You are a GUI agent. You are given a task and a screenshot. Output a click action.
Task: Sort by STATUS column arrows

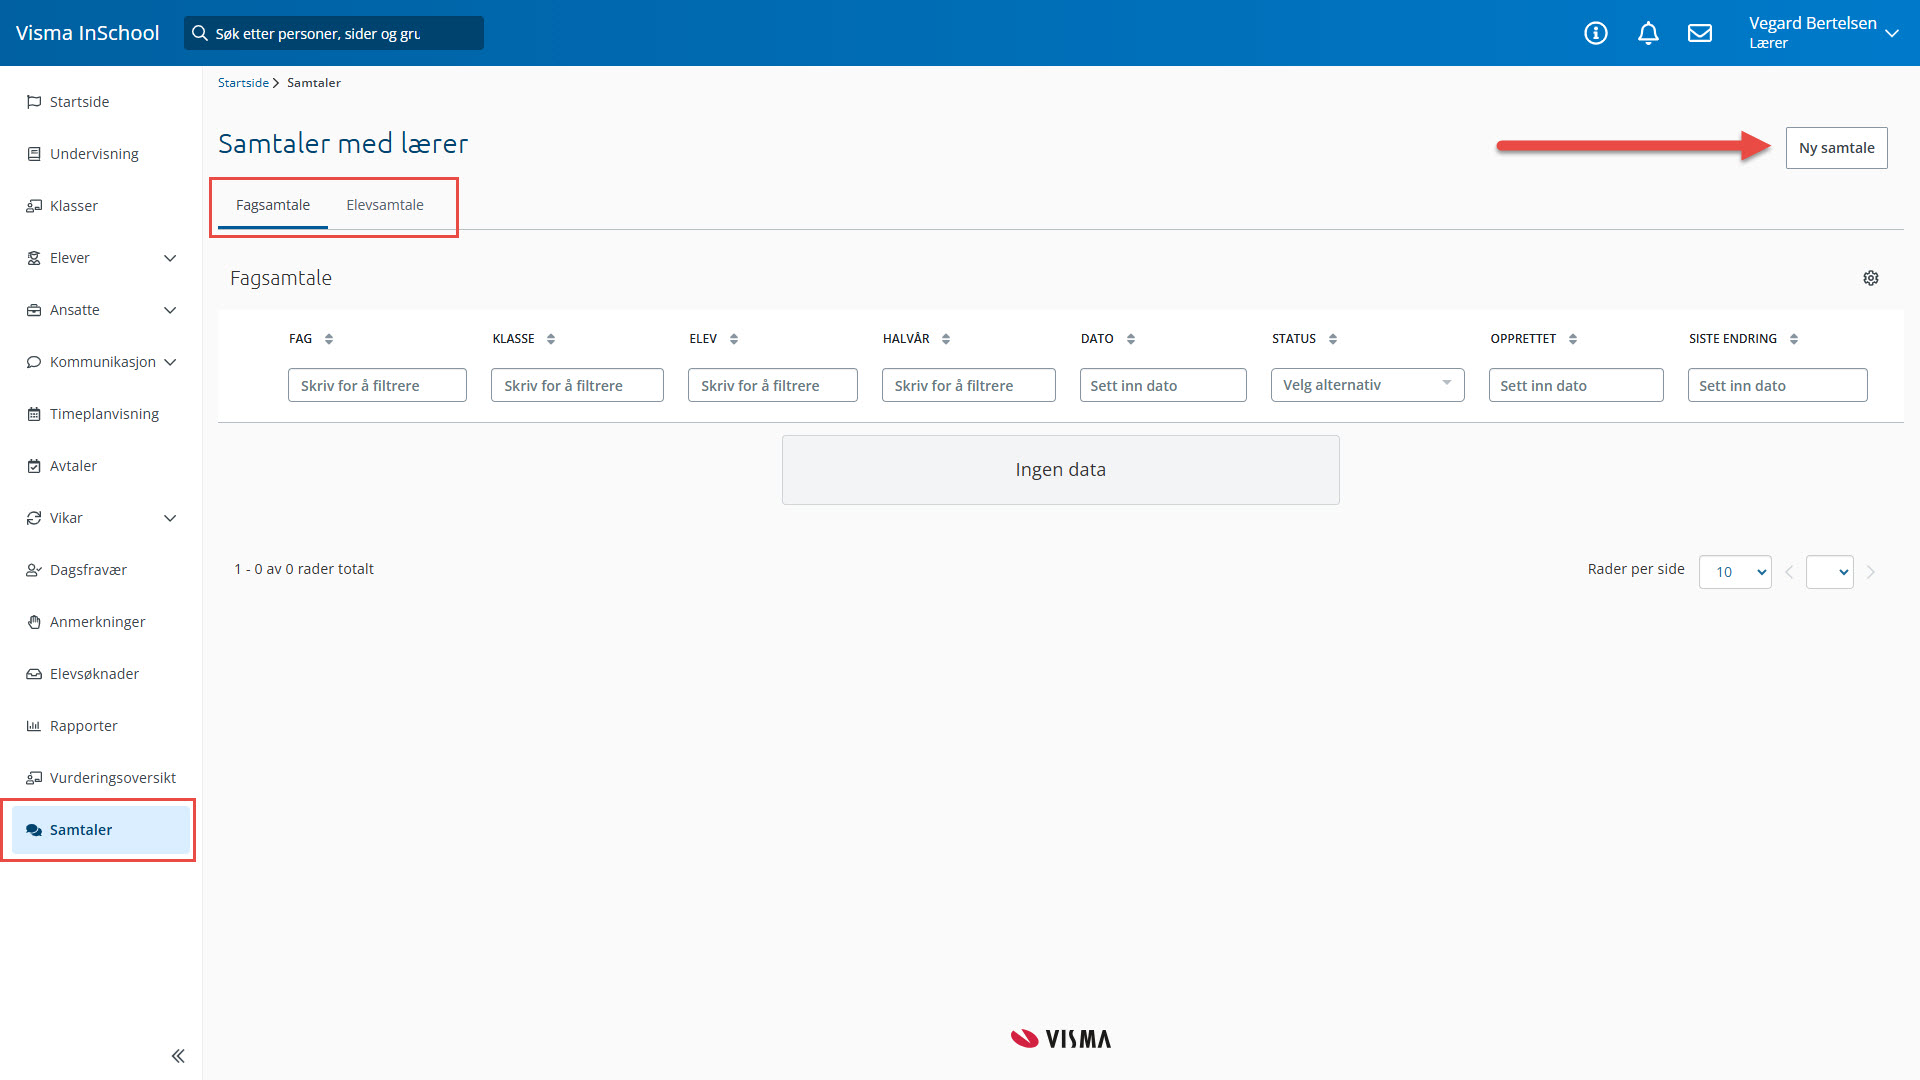[1333, 339]
